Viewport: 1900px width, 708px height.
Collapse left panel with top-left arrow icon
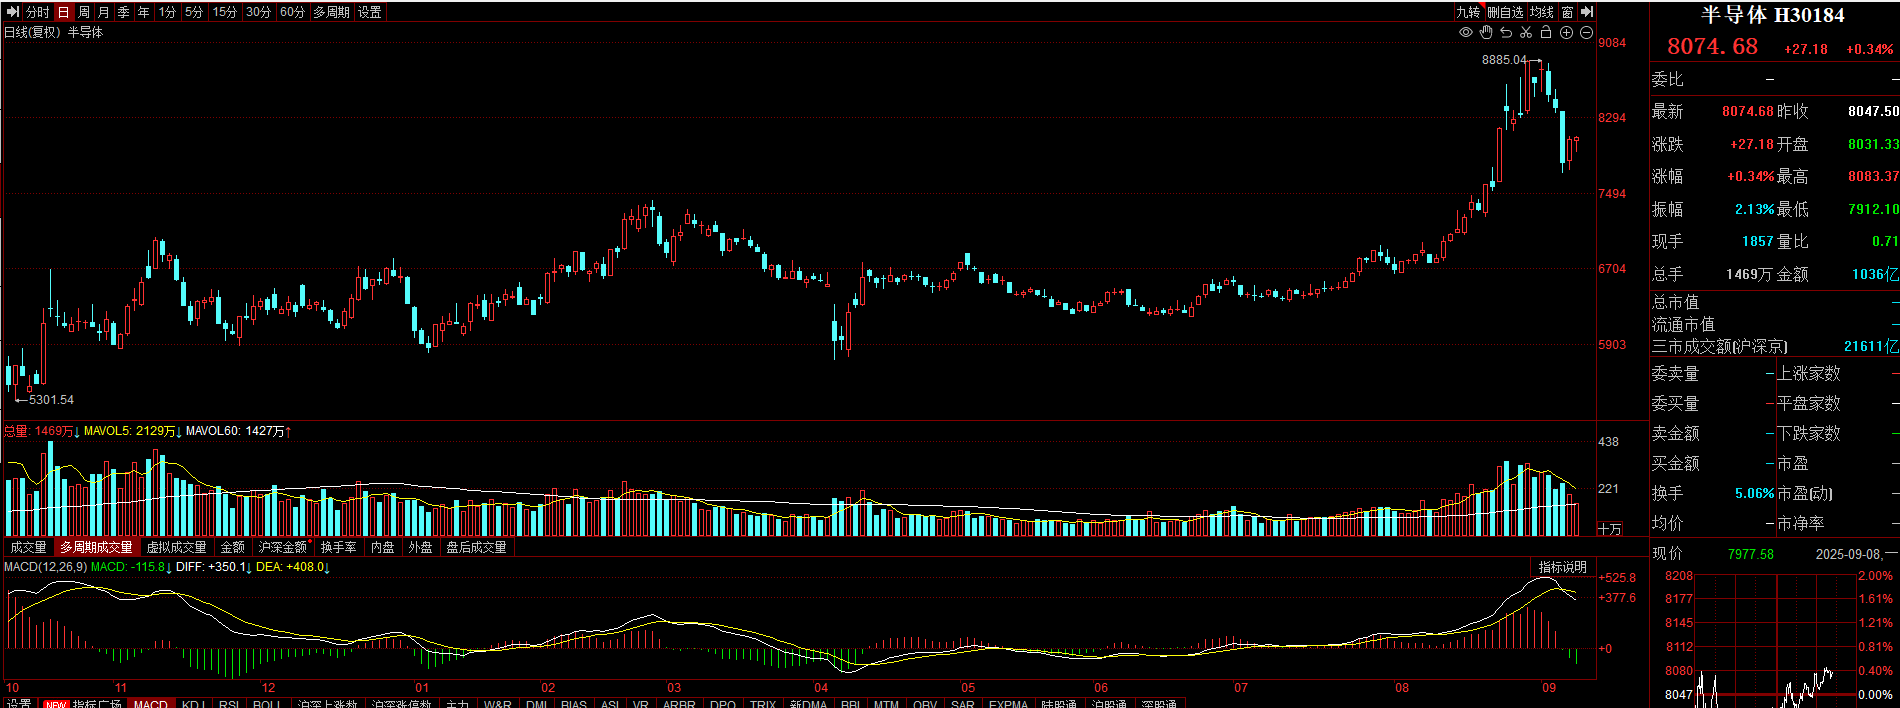(x=13, y=12)
